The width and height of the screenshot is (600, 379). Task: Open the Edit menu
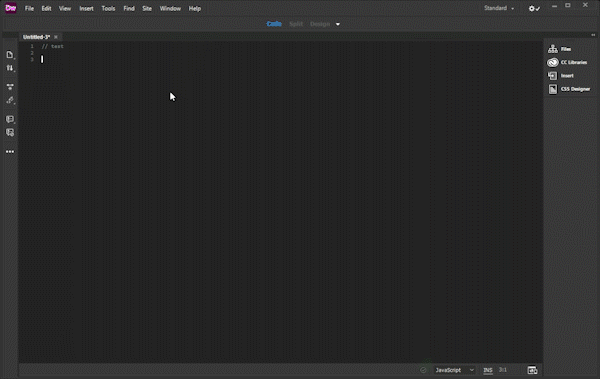point(46,8)
